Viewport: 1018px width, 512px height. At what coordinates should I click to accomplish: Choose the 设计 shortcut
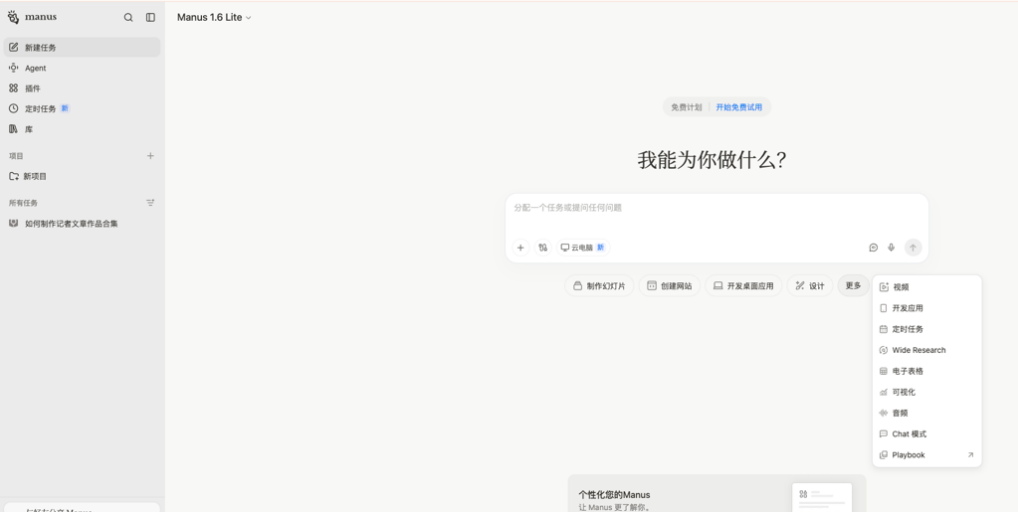810,286
